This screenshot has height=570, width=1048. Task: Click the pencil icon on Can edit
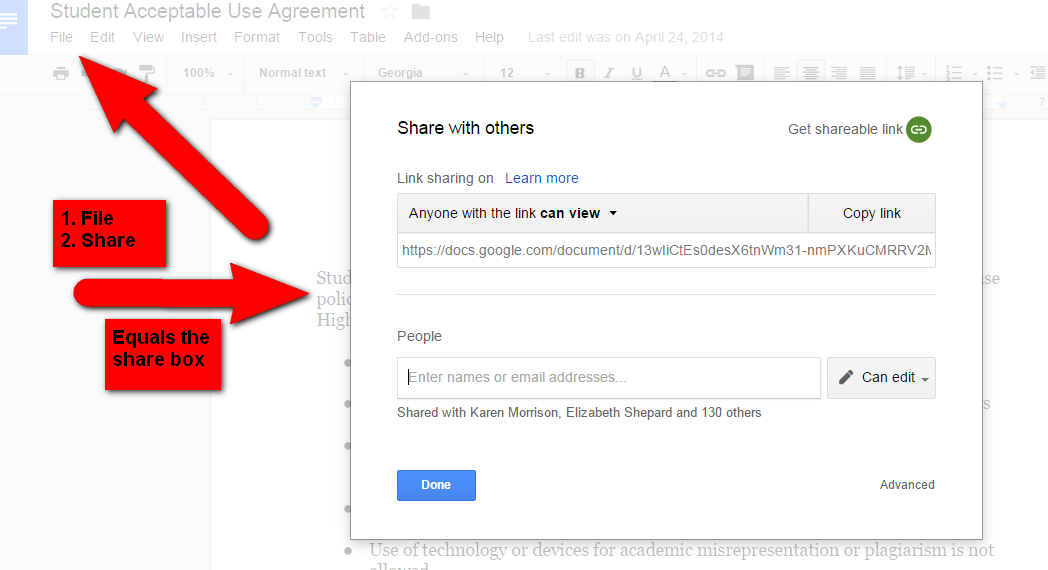click(845, 378)
